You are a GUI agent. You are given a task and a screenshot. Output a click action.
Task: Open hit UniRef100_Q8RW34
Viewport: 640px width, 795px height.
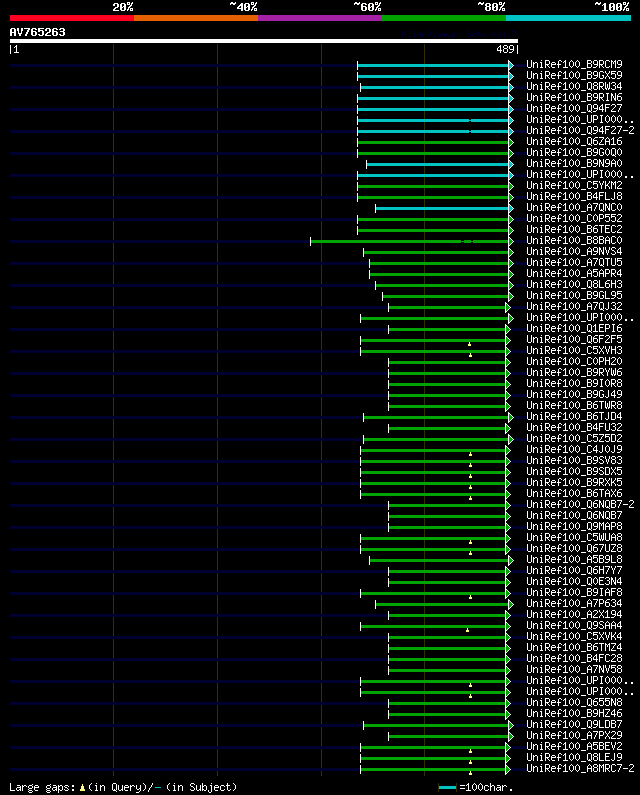(x=574, y=87)
